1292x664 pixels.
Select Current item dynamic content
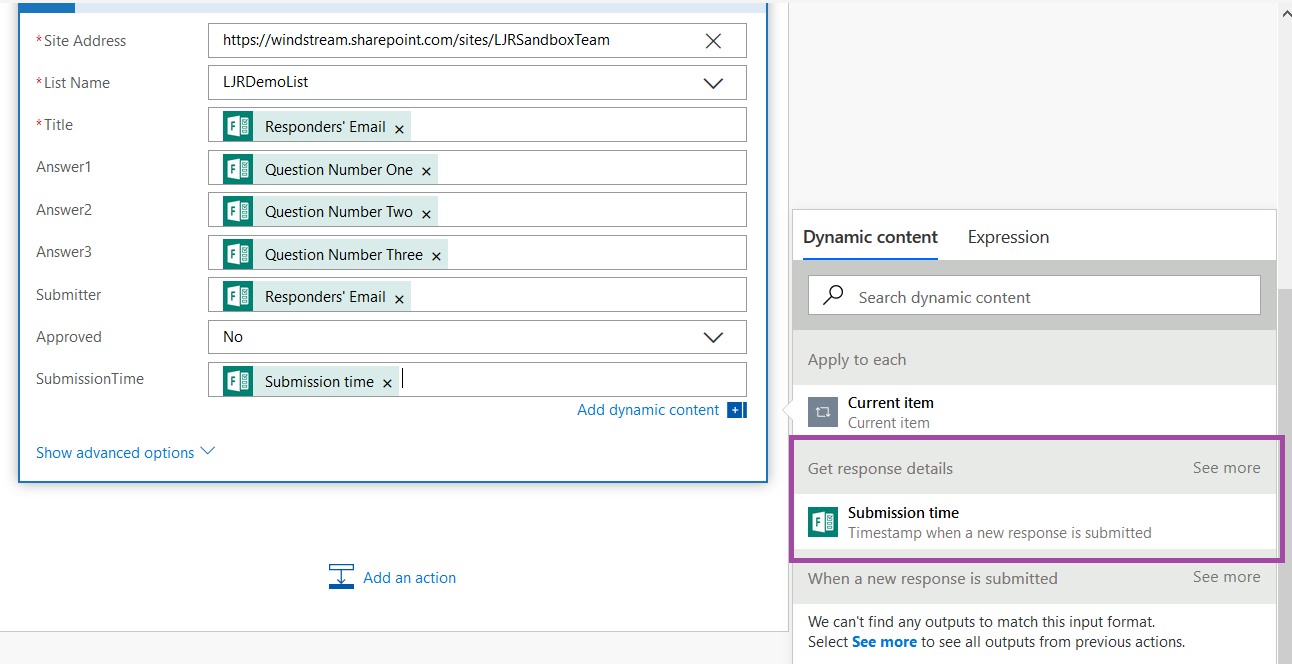[1034, 412]
